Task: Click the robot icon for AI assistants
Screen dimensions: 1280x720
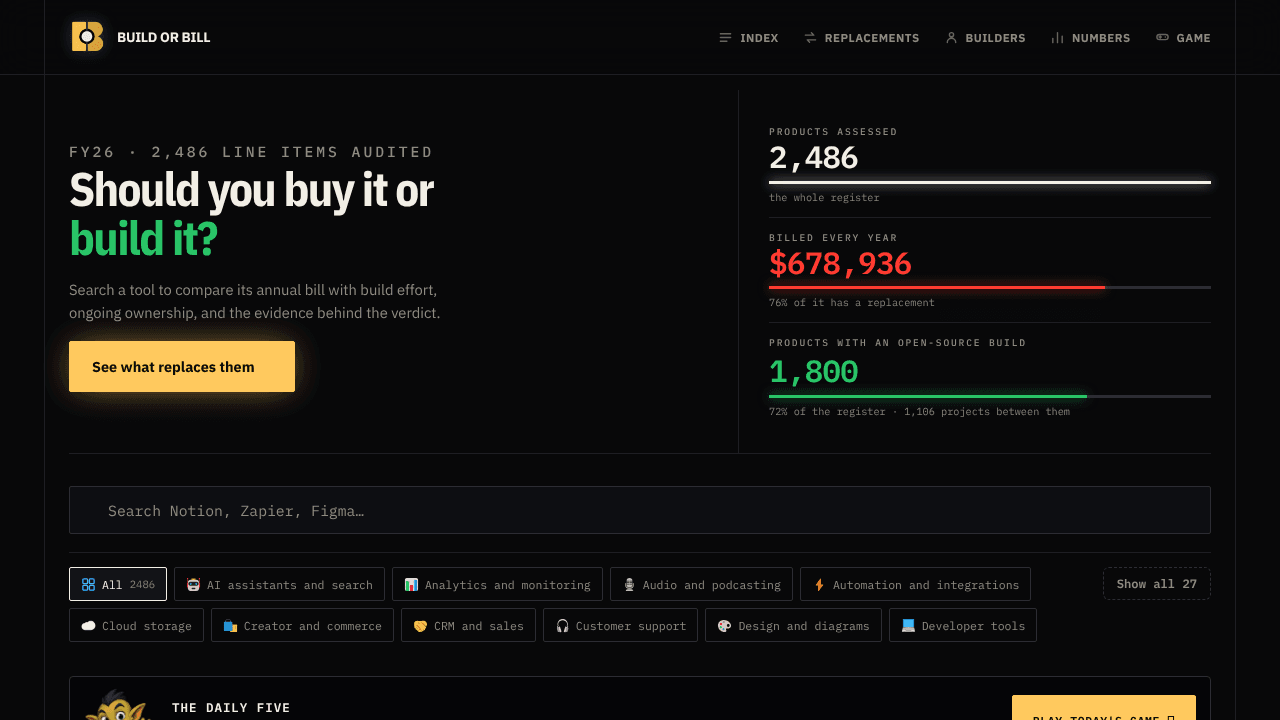Action: 193,584
